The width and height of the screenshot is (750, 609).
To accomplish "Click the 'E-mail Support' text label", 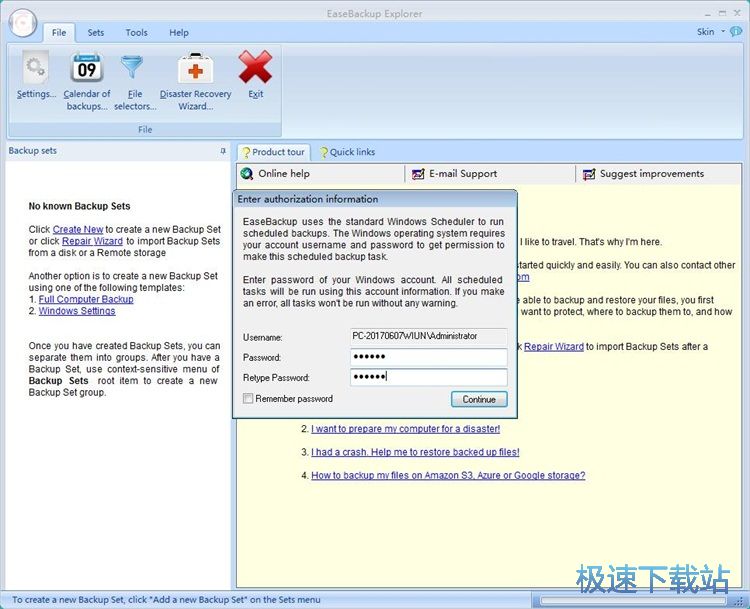I will 463,174.
